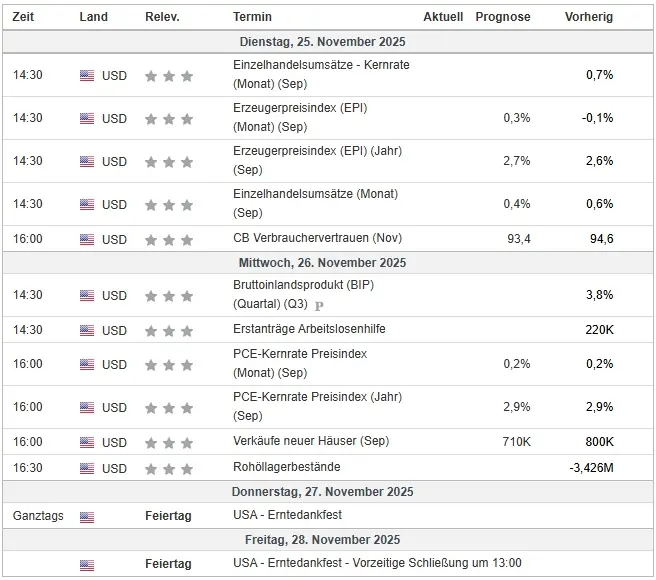Sort by the Zeit column header
The width and height of the screenshot is (656, 580).
click(x=26, y=17)
